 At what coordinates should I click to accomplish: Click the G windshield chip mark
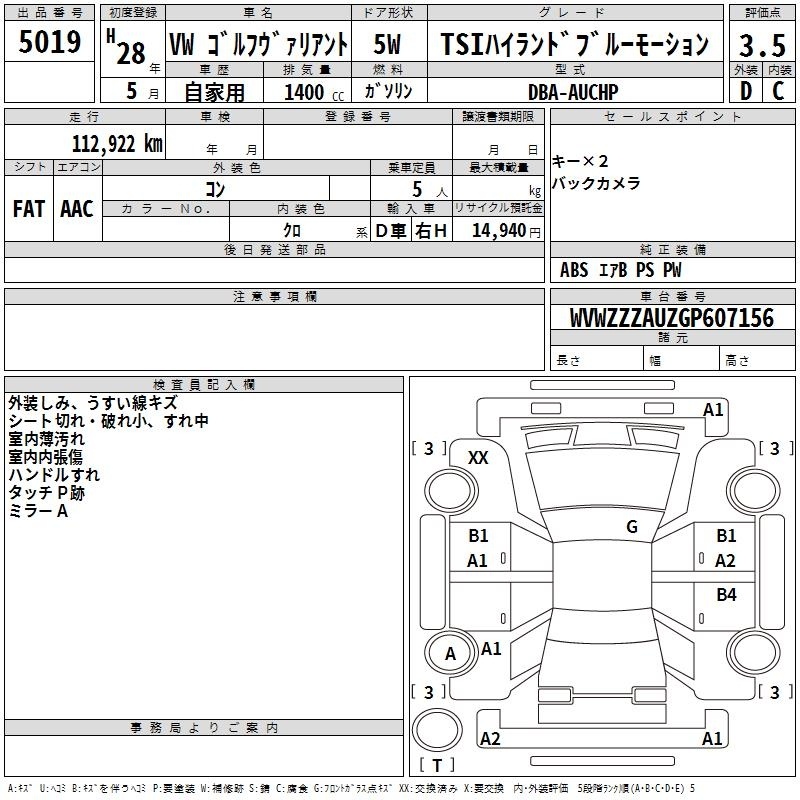tap(631, 527)
